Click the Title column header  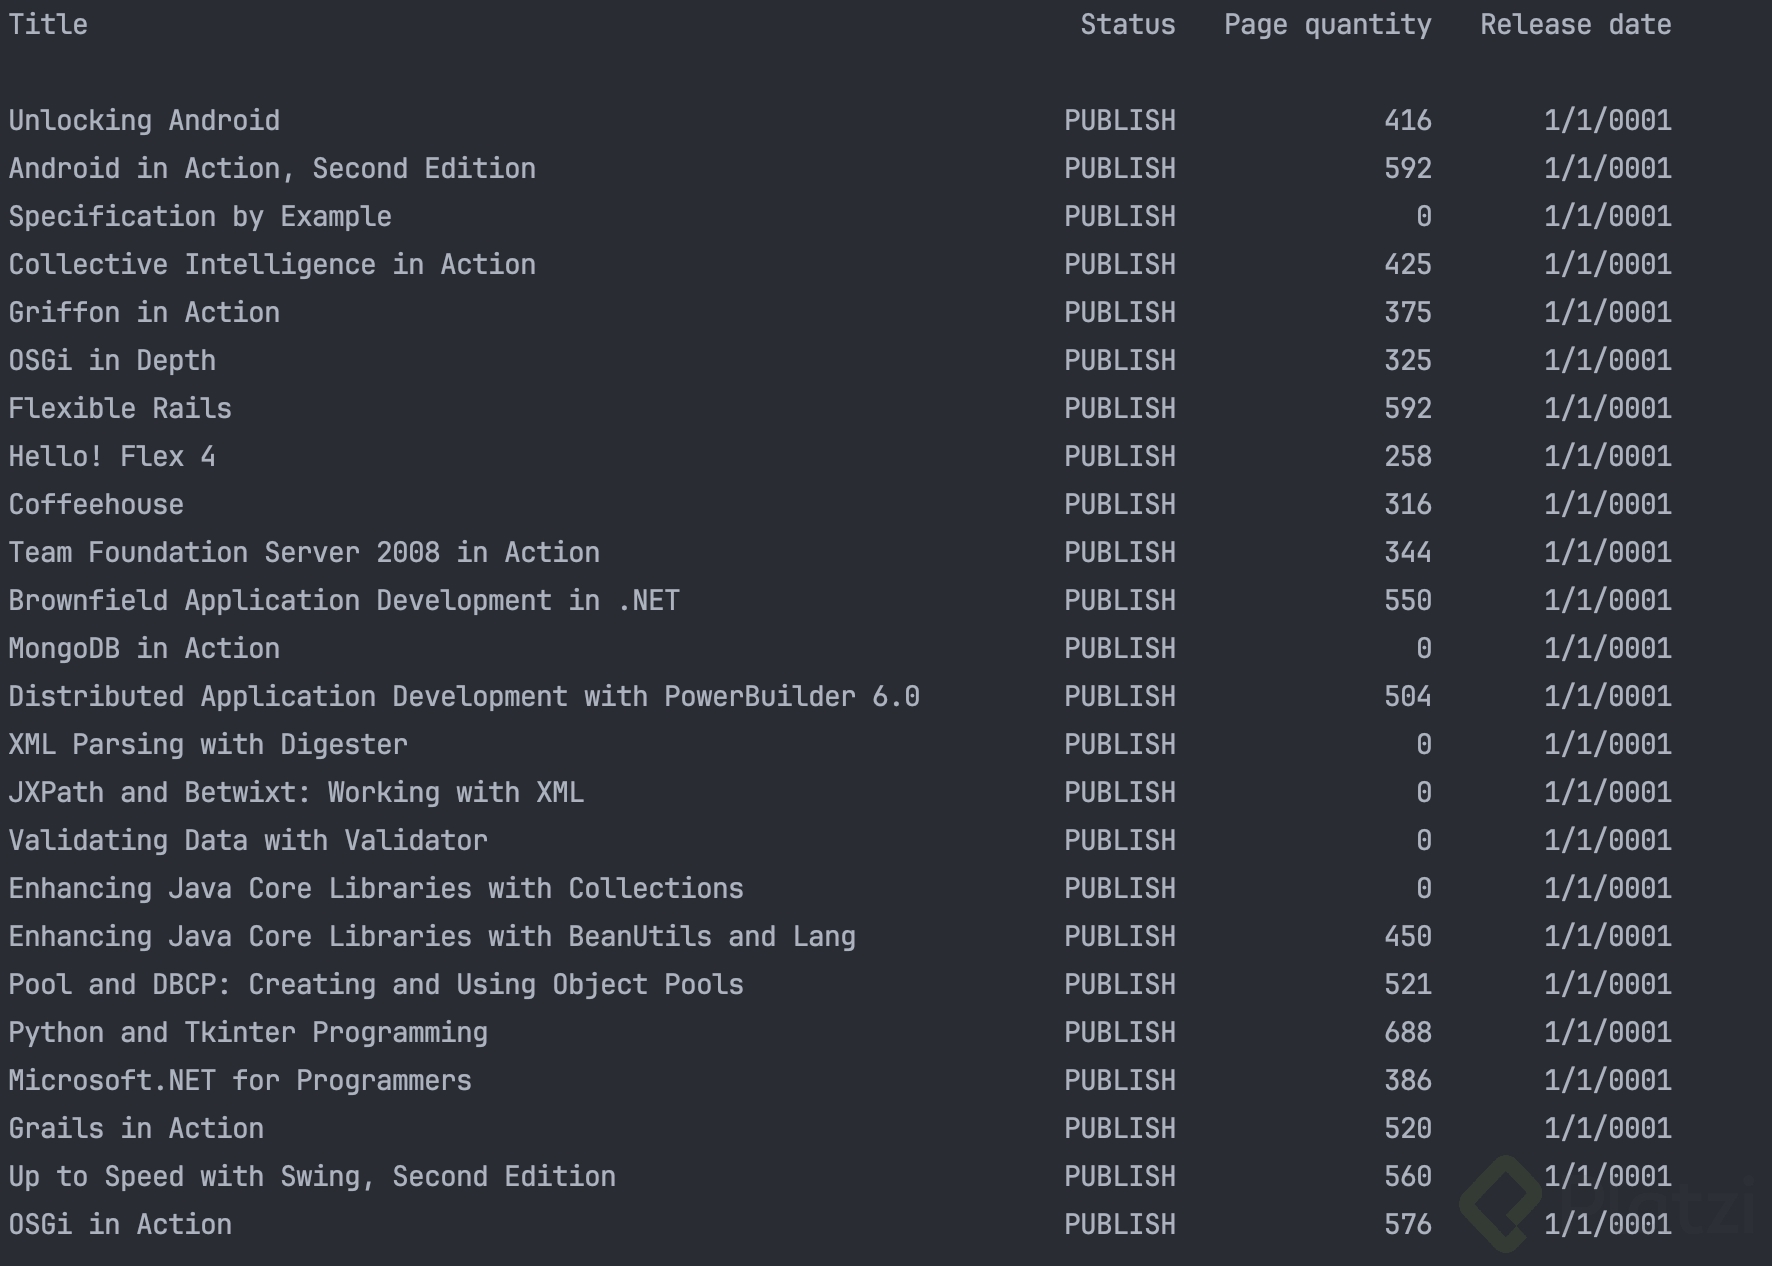[48, 25]
